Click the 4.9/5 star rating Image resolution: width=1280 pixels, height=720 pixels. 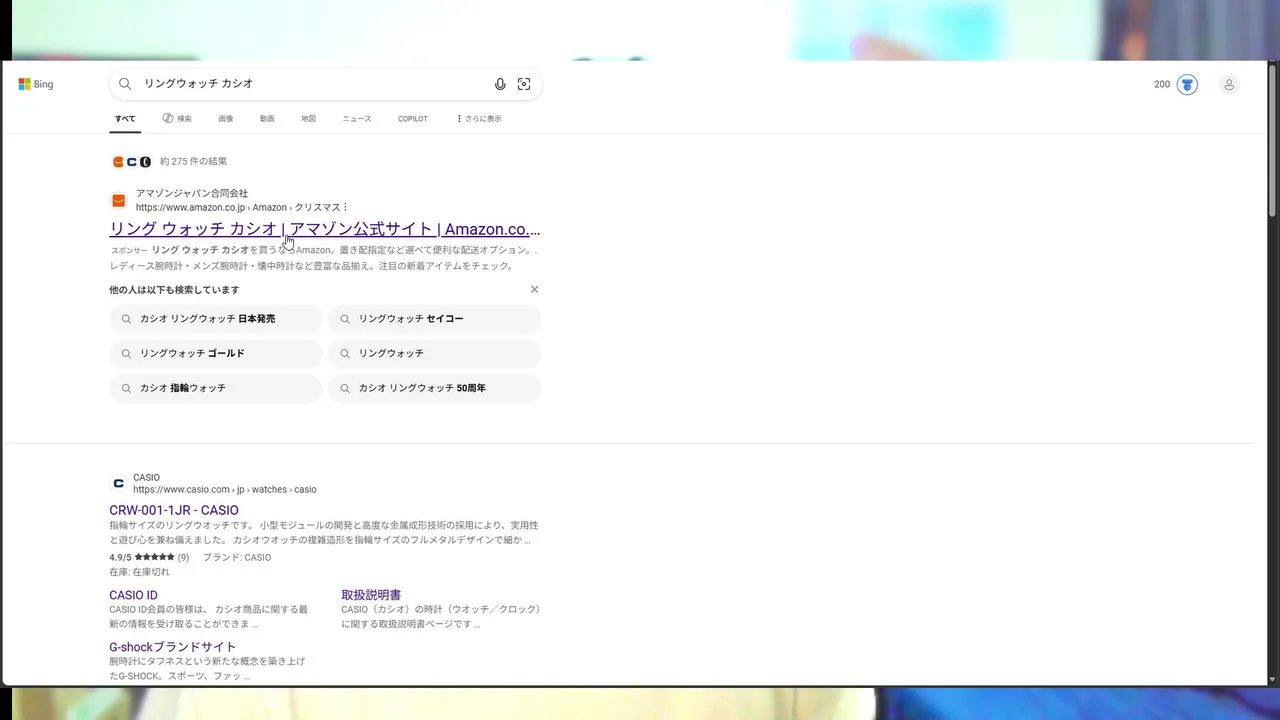pyautogui.click(x=149, y=557)
